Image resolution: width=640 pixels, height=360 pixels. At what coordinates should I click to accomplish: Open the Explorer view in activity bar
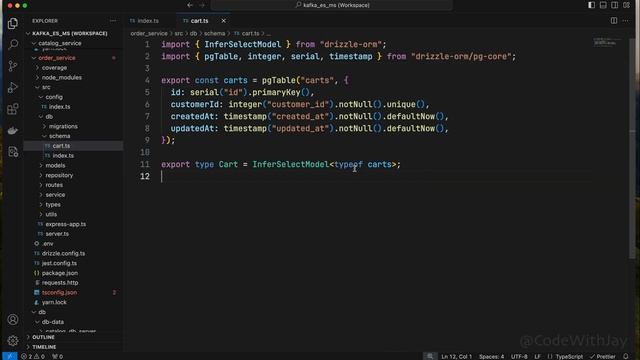(13, 23)
